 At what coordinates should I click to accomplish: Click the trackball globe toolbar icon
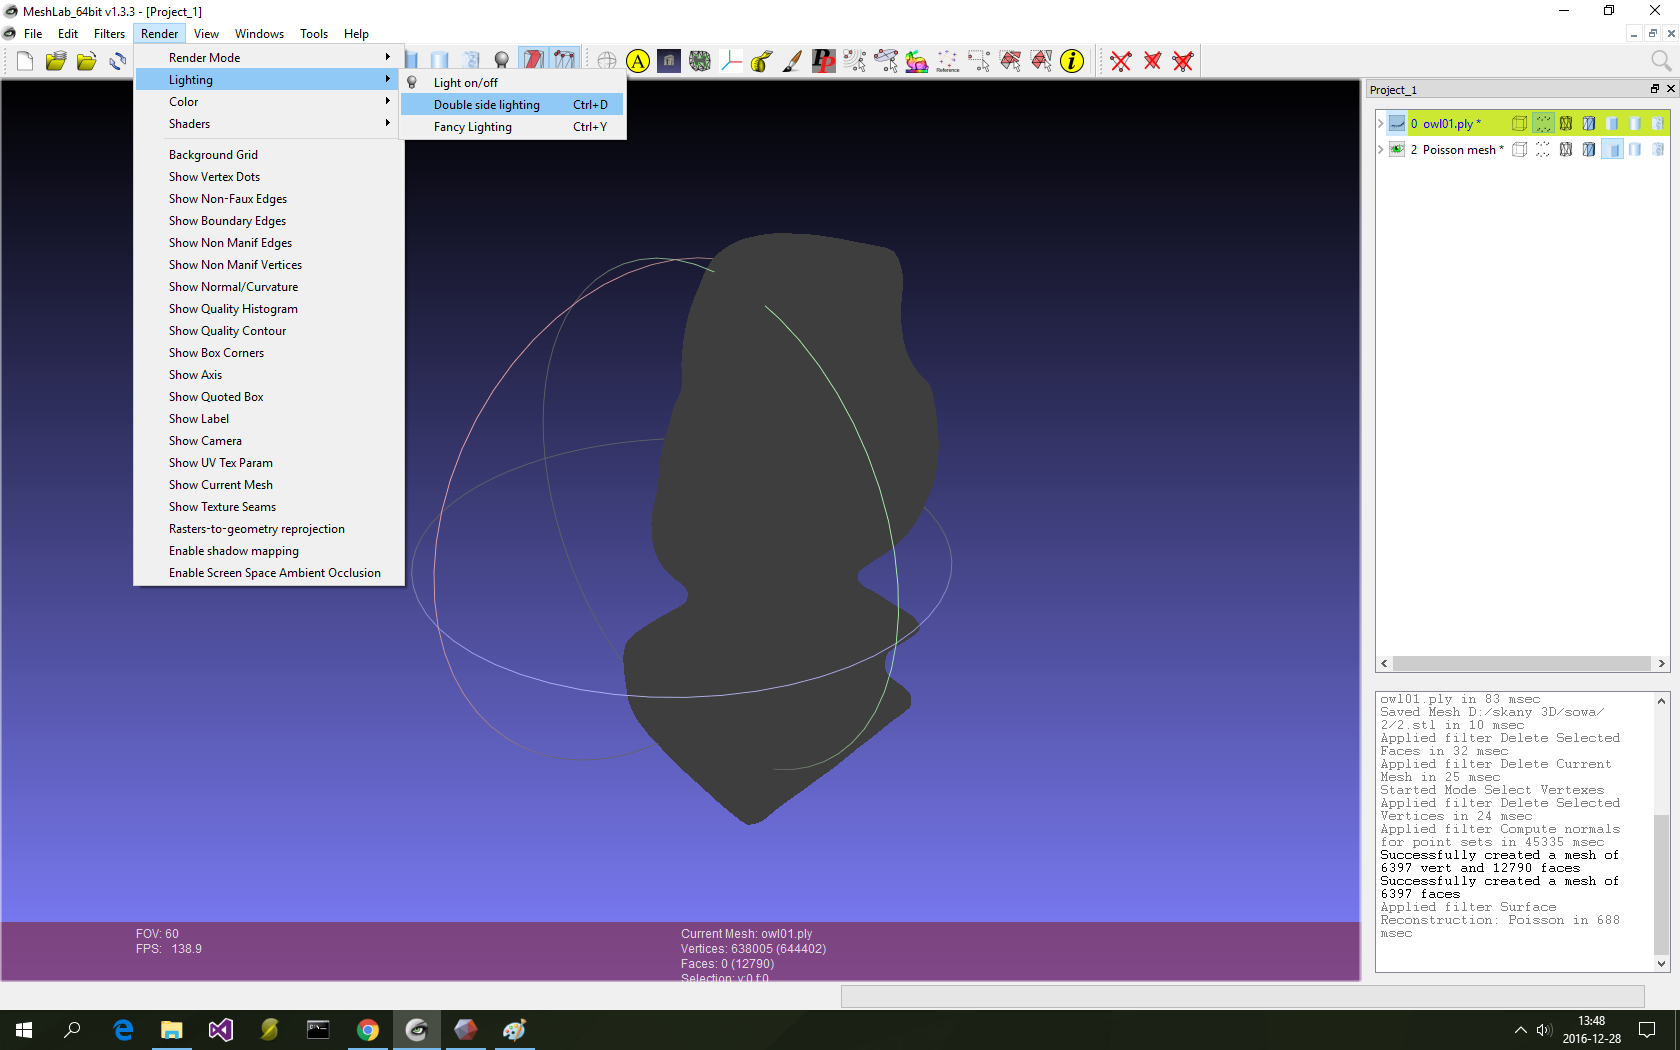click(x=606, y=61)
